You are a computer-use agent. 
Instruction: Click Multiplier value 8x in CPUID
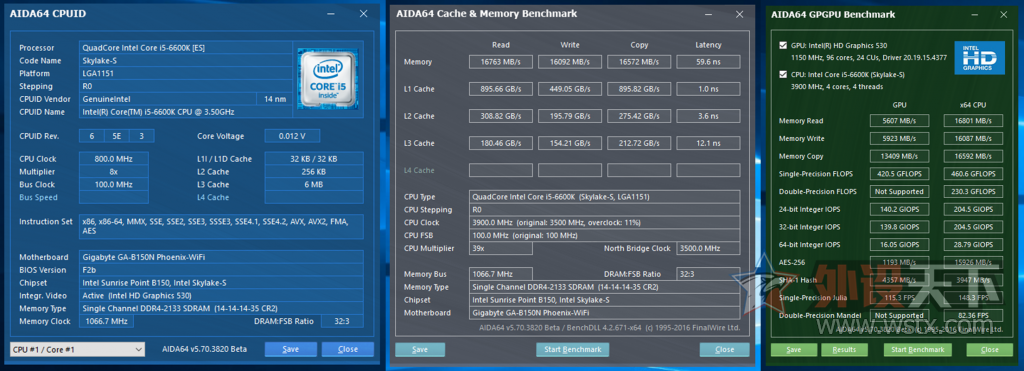pos(114,172)
